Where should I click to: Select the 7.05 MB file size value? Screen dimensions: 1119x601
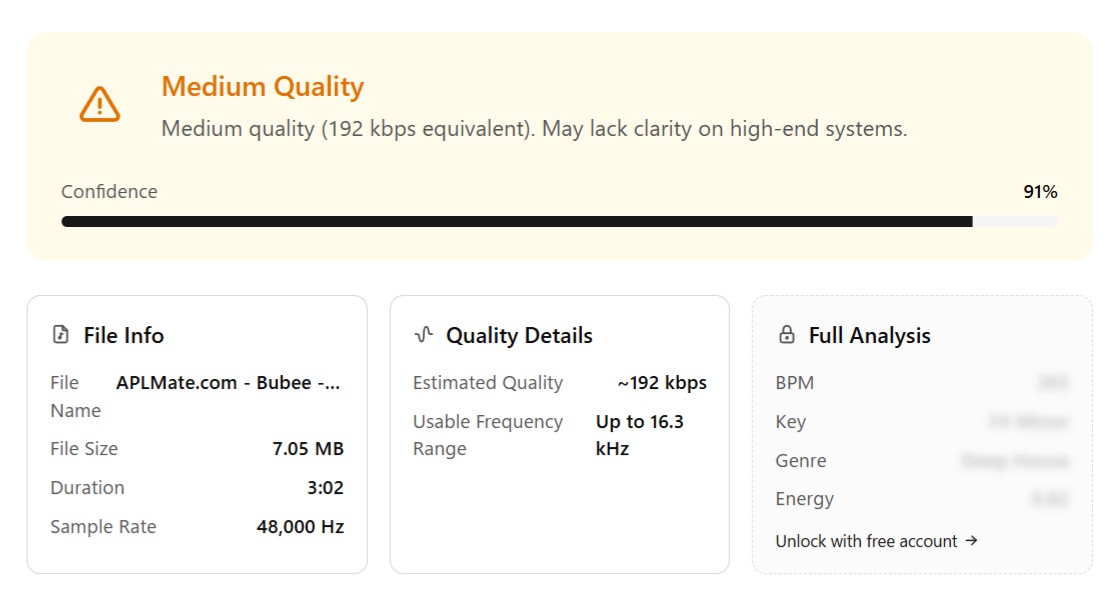tap(308, 448)
